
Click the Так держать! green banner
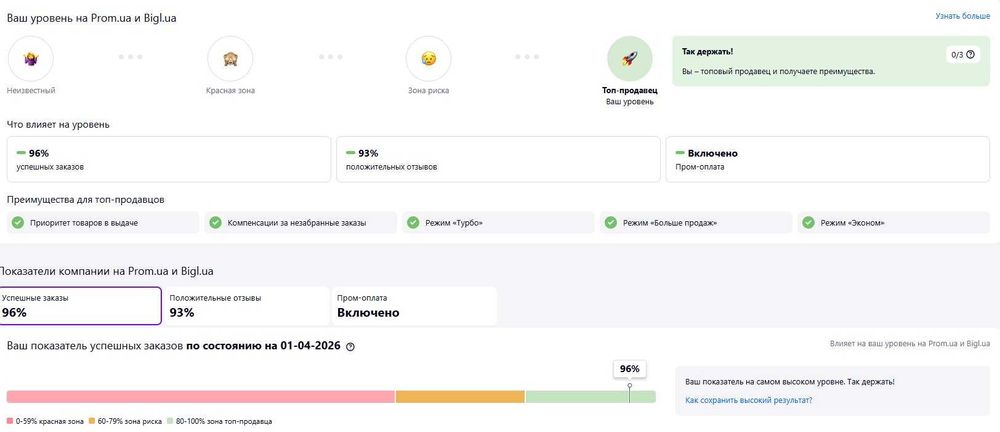tap(831, 61)
